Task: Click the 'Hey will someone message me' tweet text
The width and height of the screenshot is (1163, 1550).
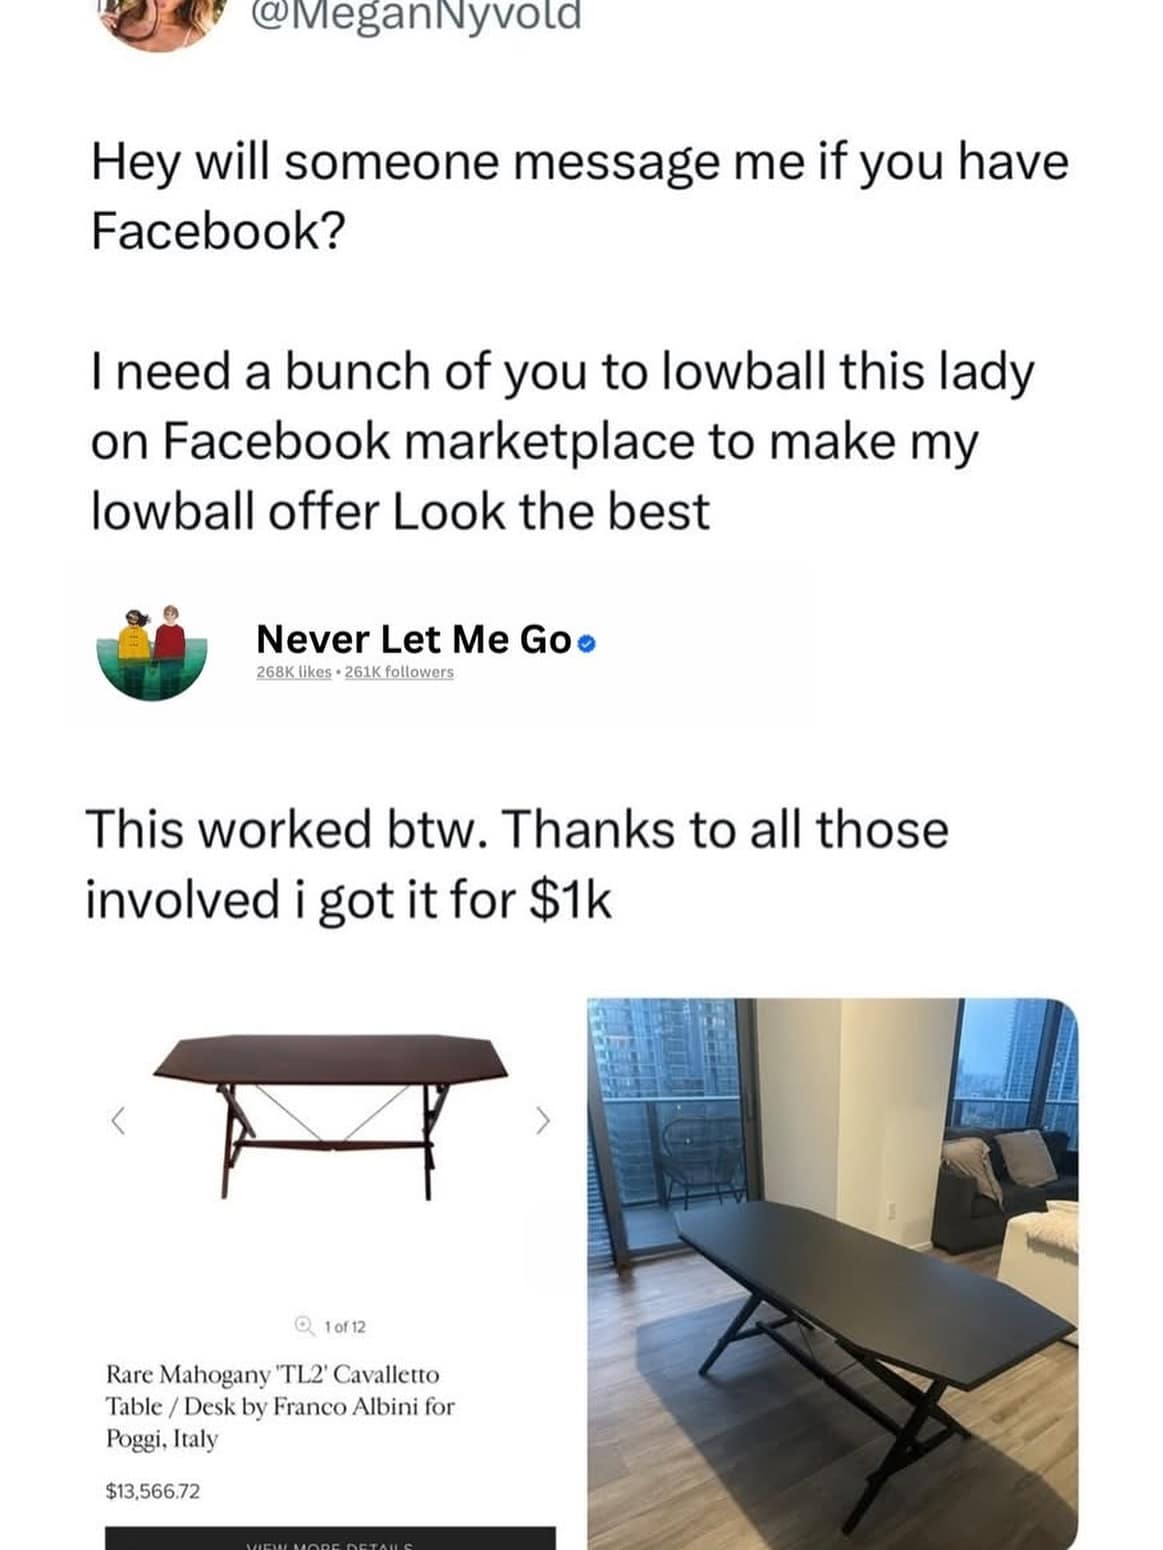Action: pyautogui.click(x=580, y=196)
